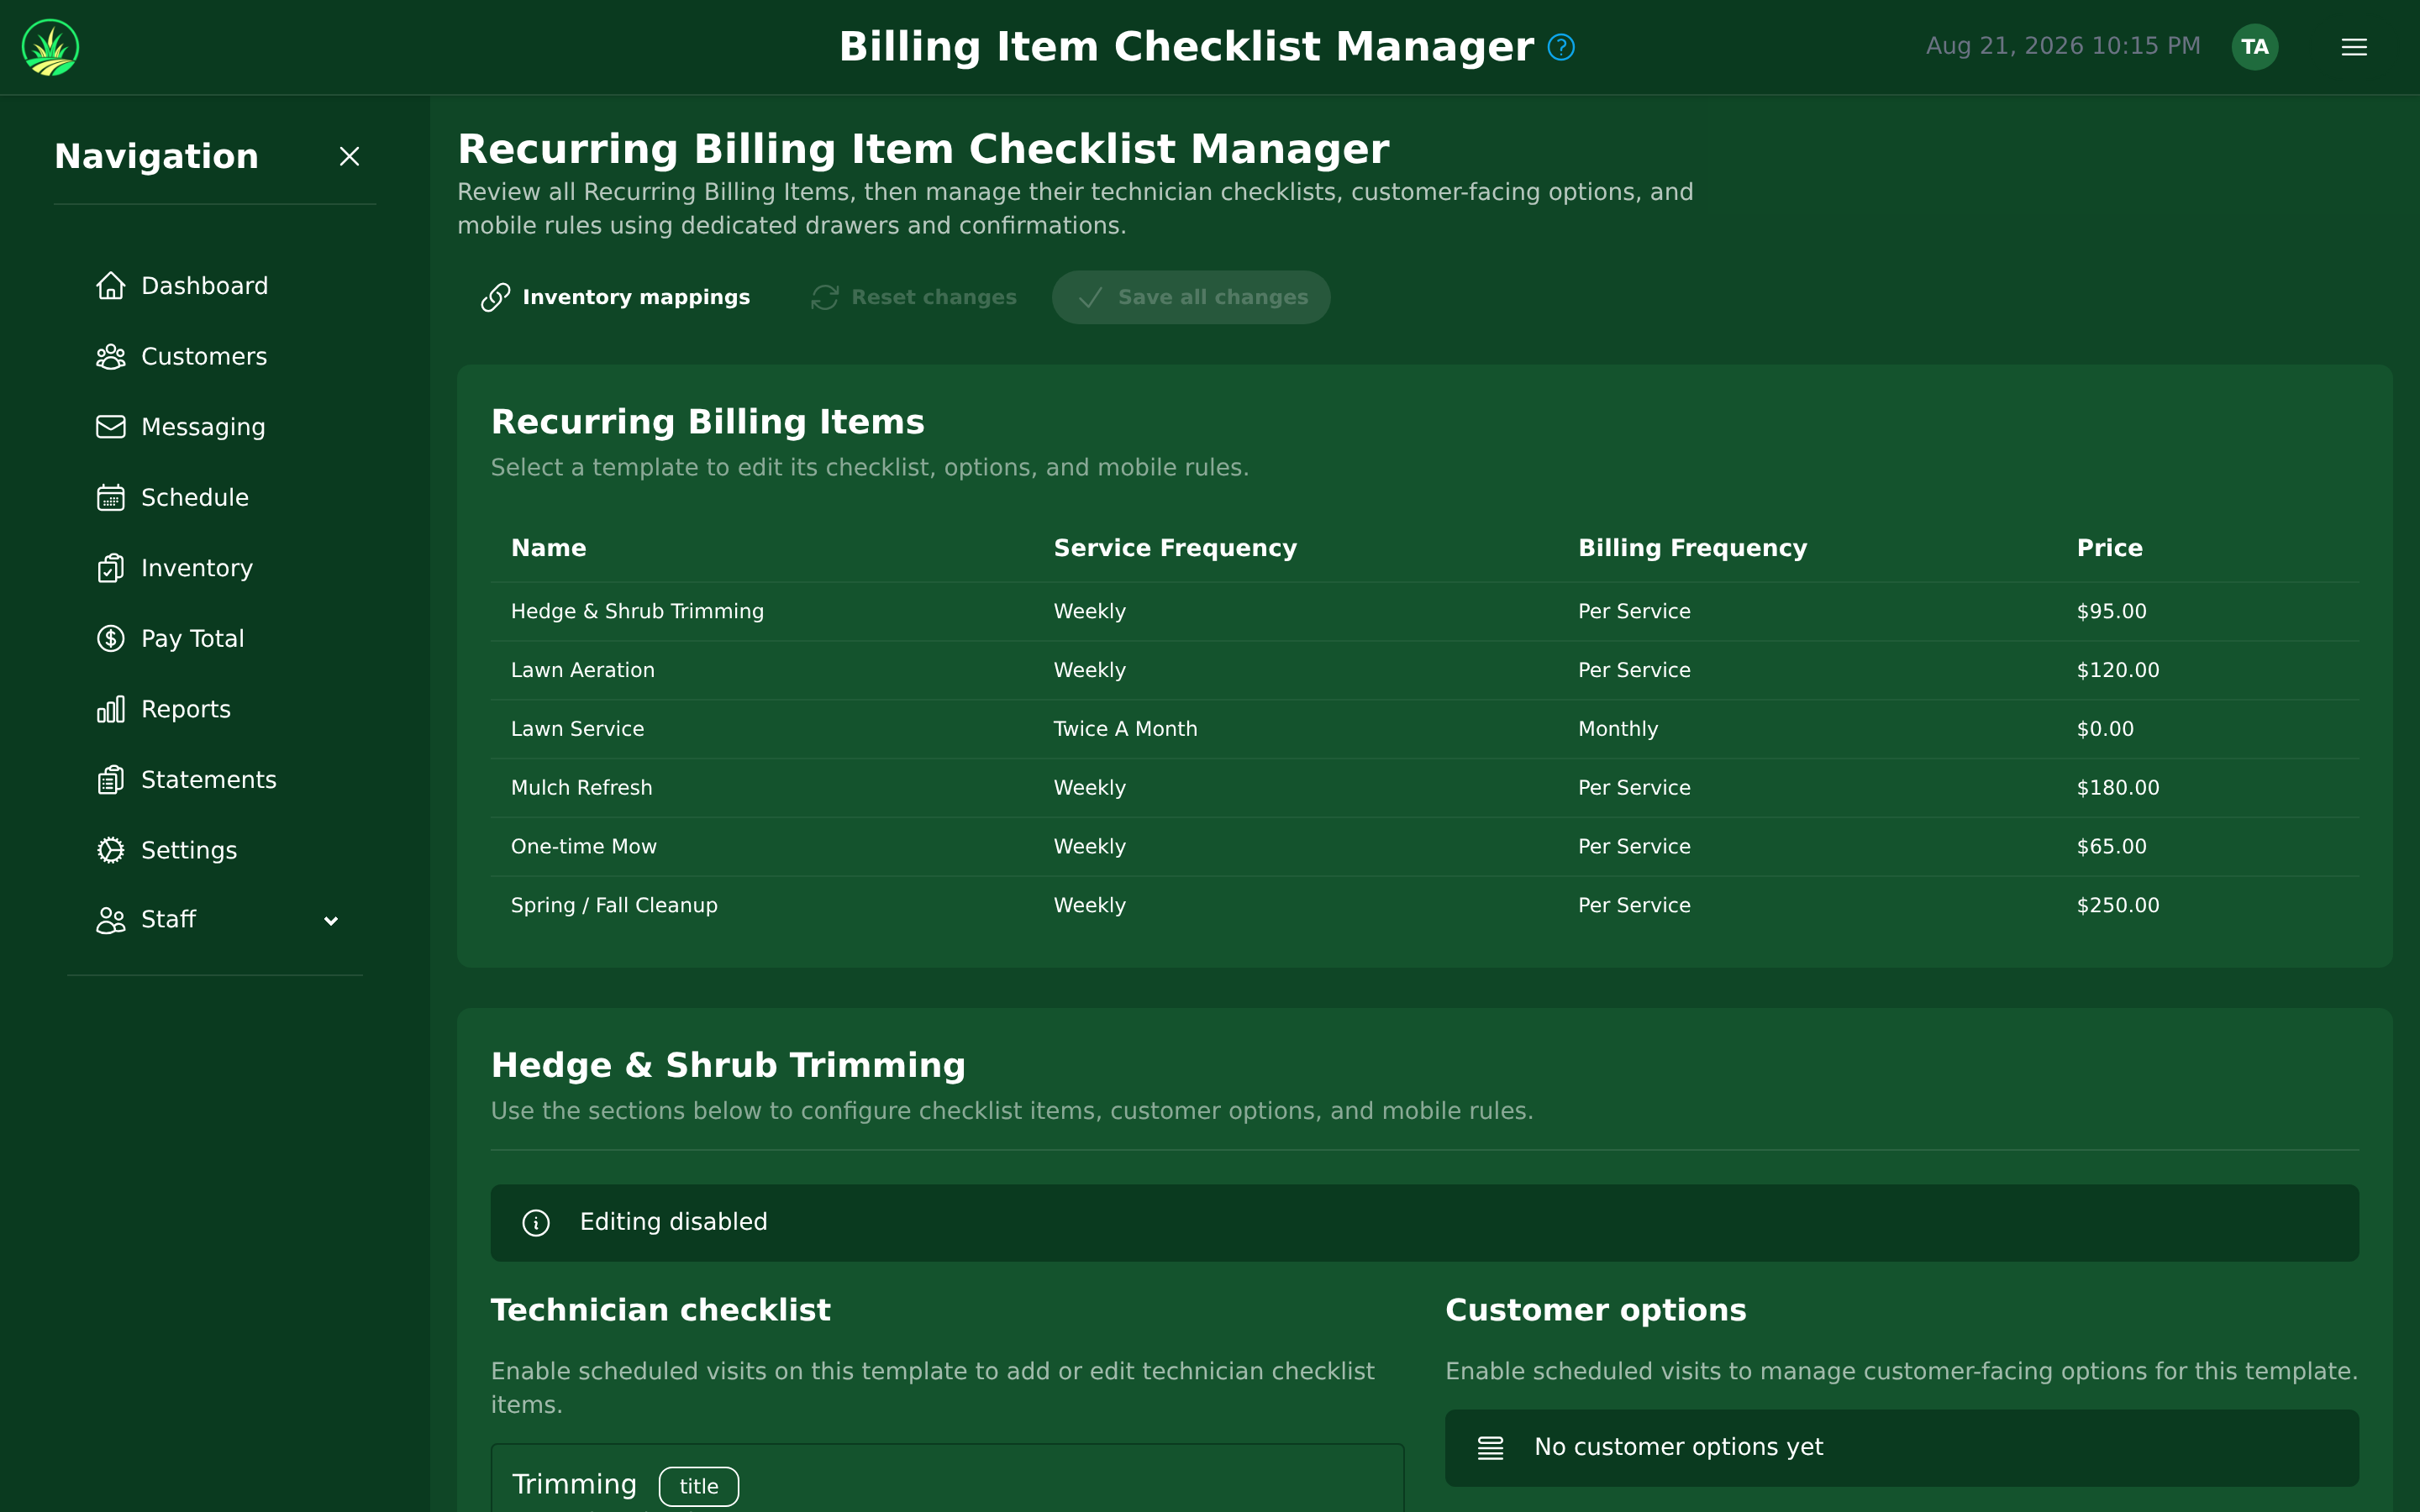Click the Save all changes button
This screenshot has width=2420, height=1512.
tap(1191, 297)
